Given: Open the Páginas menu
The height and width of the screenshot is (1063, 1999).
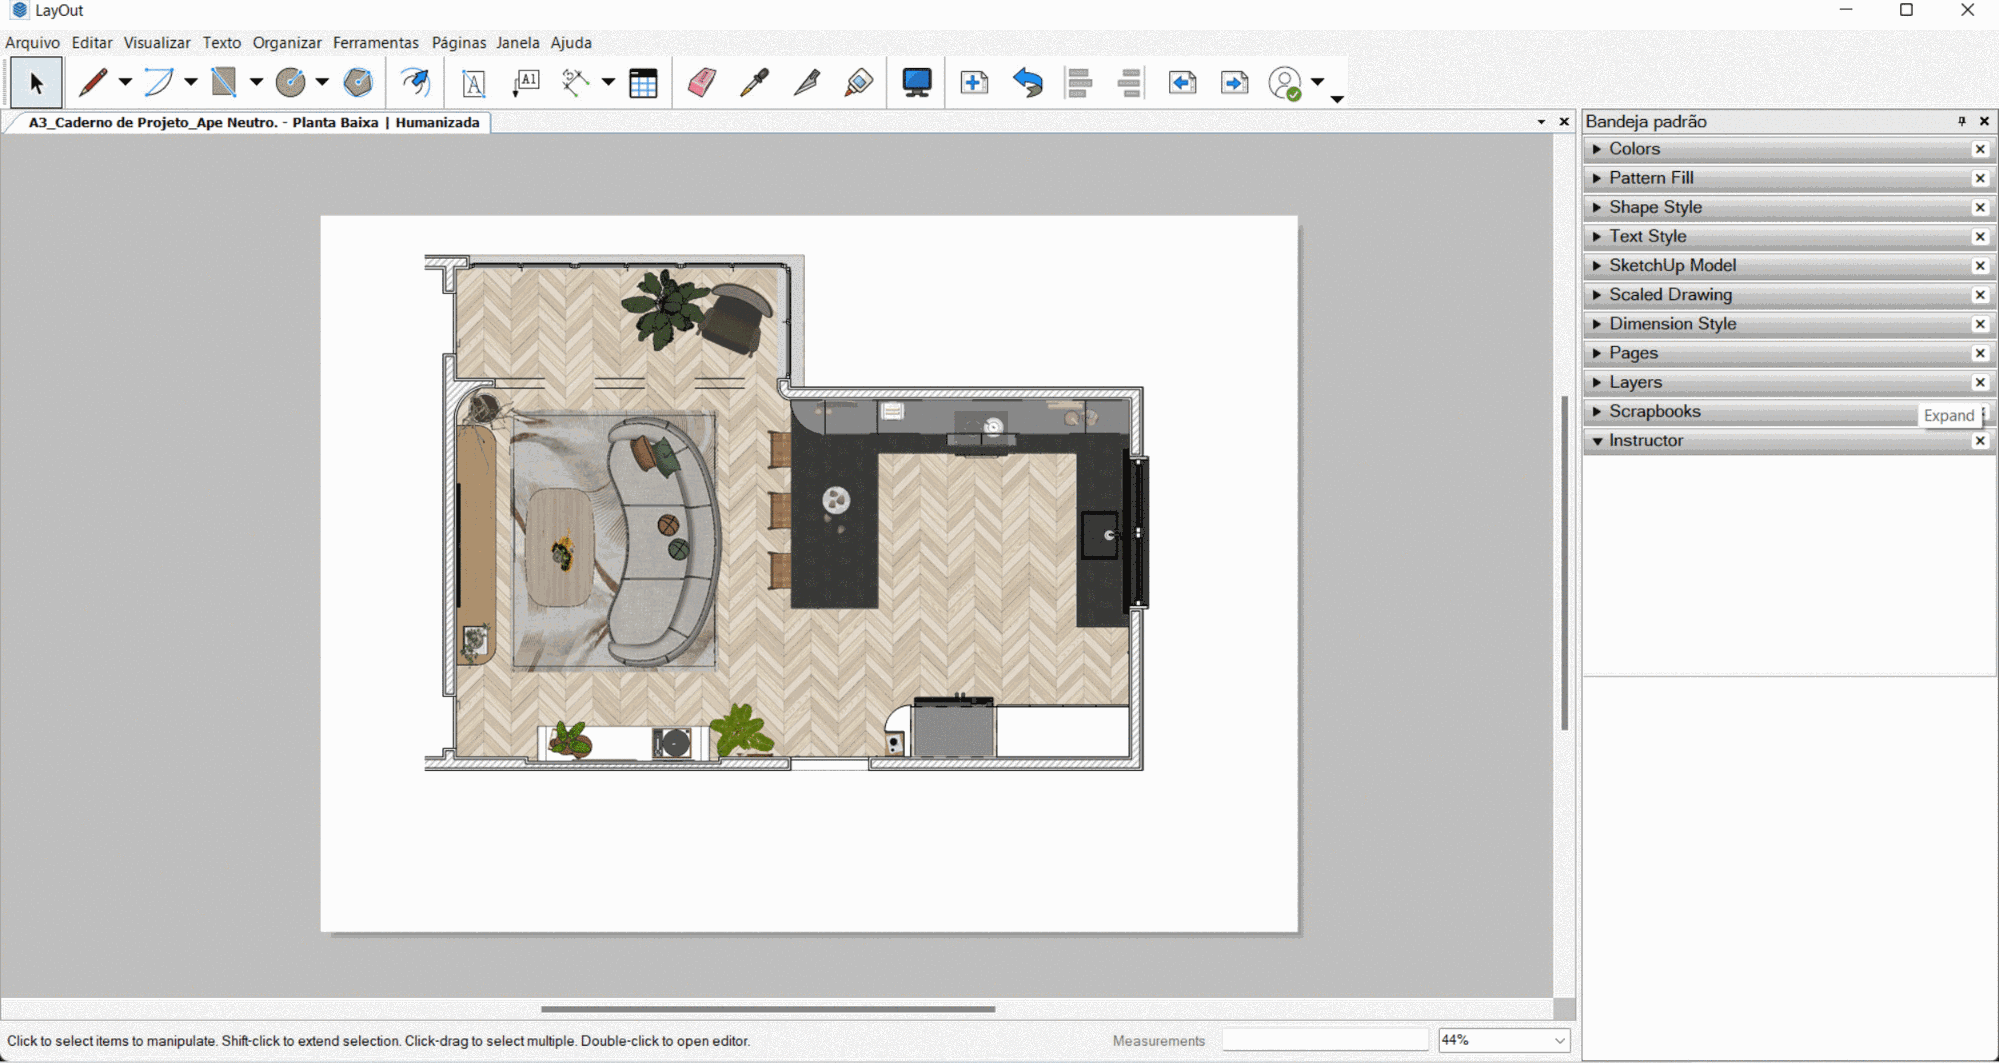Looking at the screenshot, I should (x=459, y=42).
